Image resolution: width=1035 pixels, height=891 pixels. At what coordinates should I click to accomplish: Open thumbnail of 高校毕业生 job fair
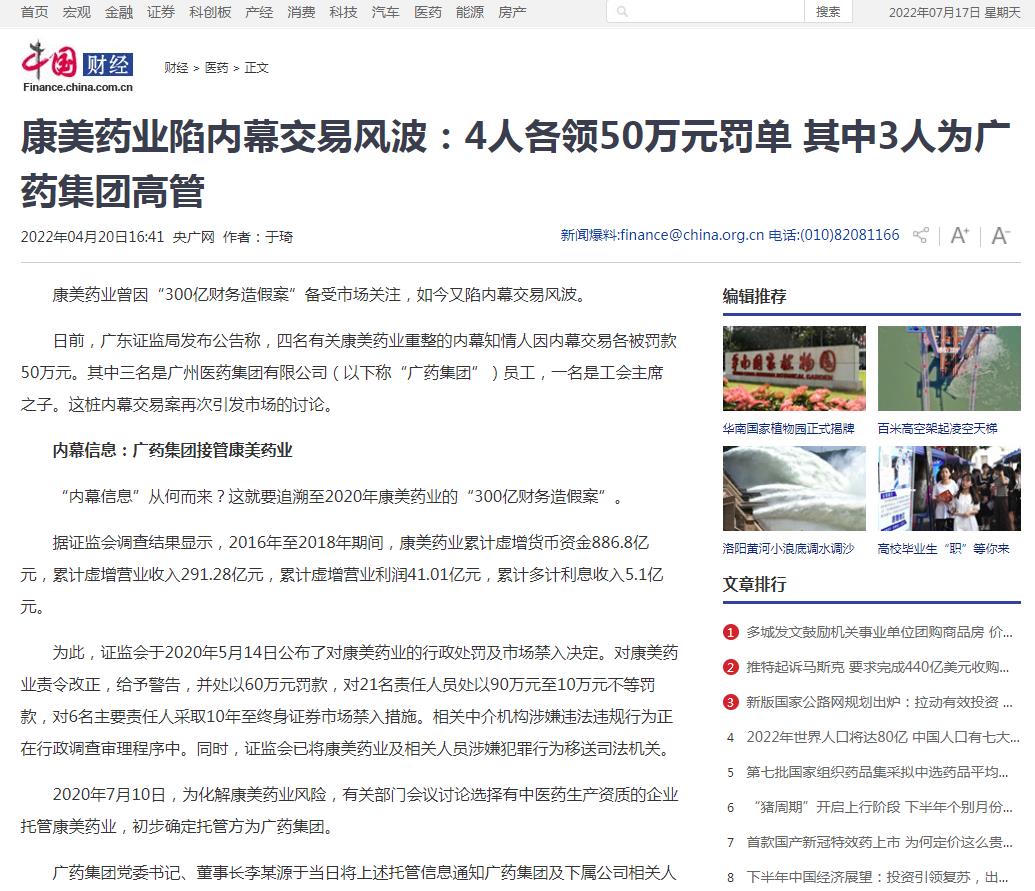(949, 488)
